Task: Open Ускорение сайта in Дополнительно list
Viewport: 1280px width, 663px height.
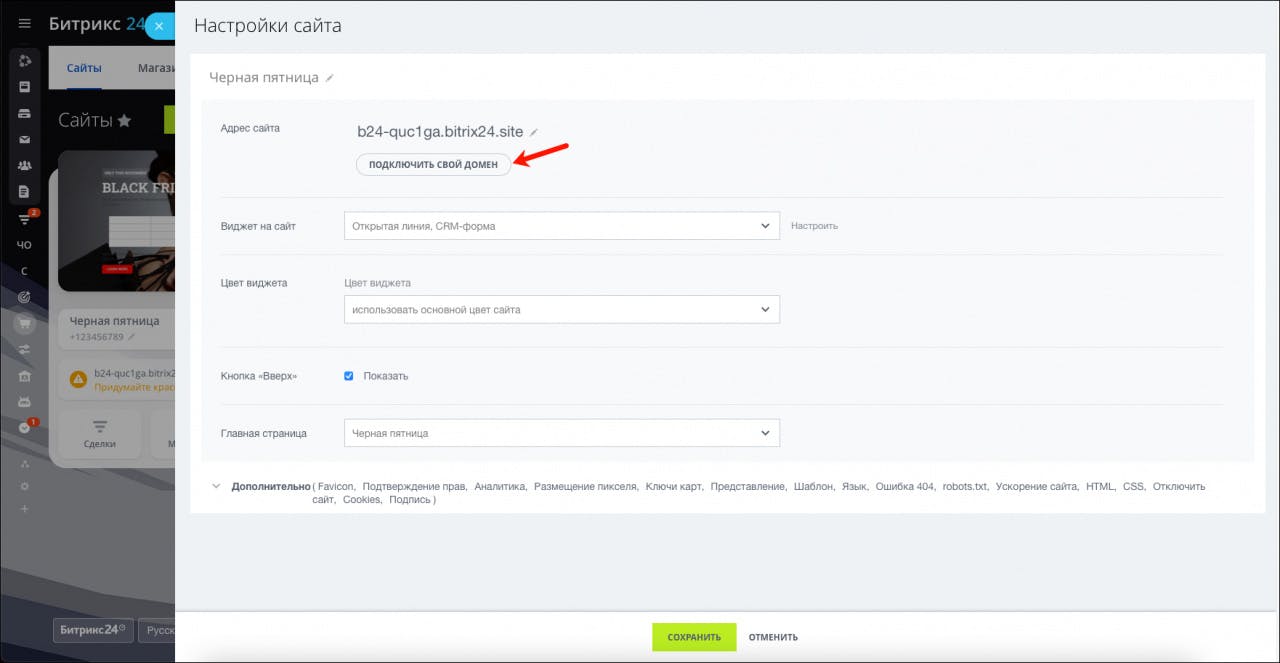Action: [1037, 487]
